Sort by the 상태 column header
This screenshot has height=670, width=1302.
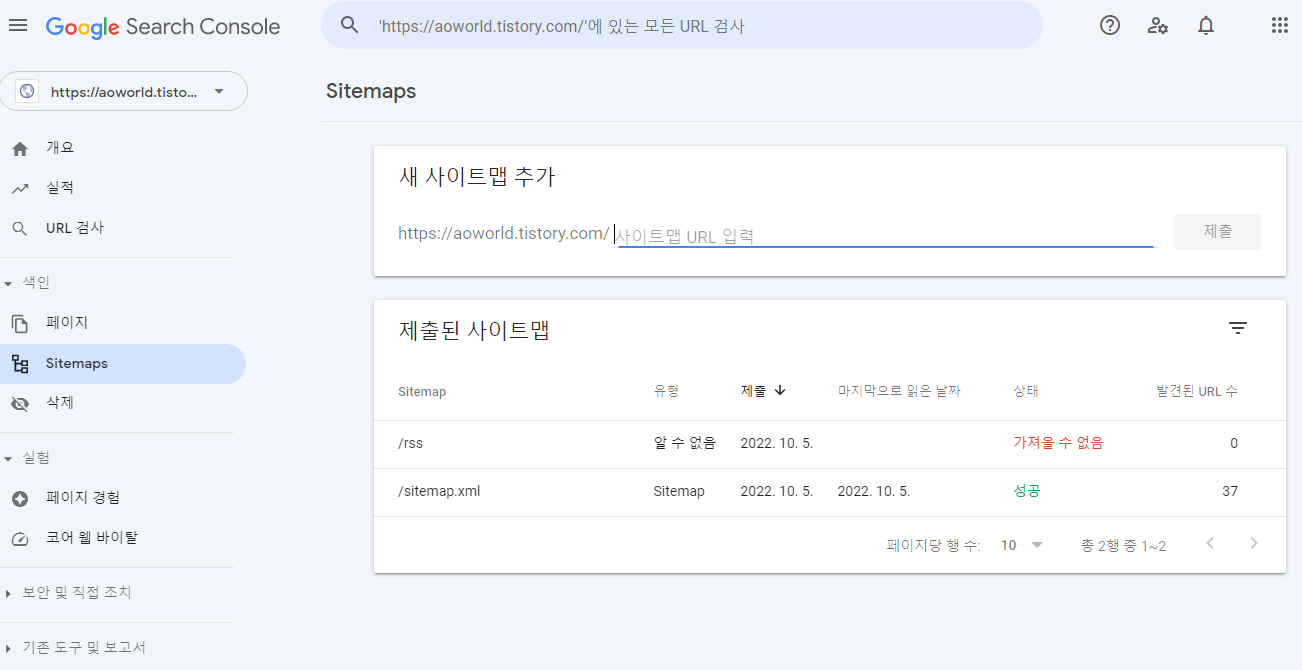point(1026,391)
